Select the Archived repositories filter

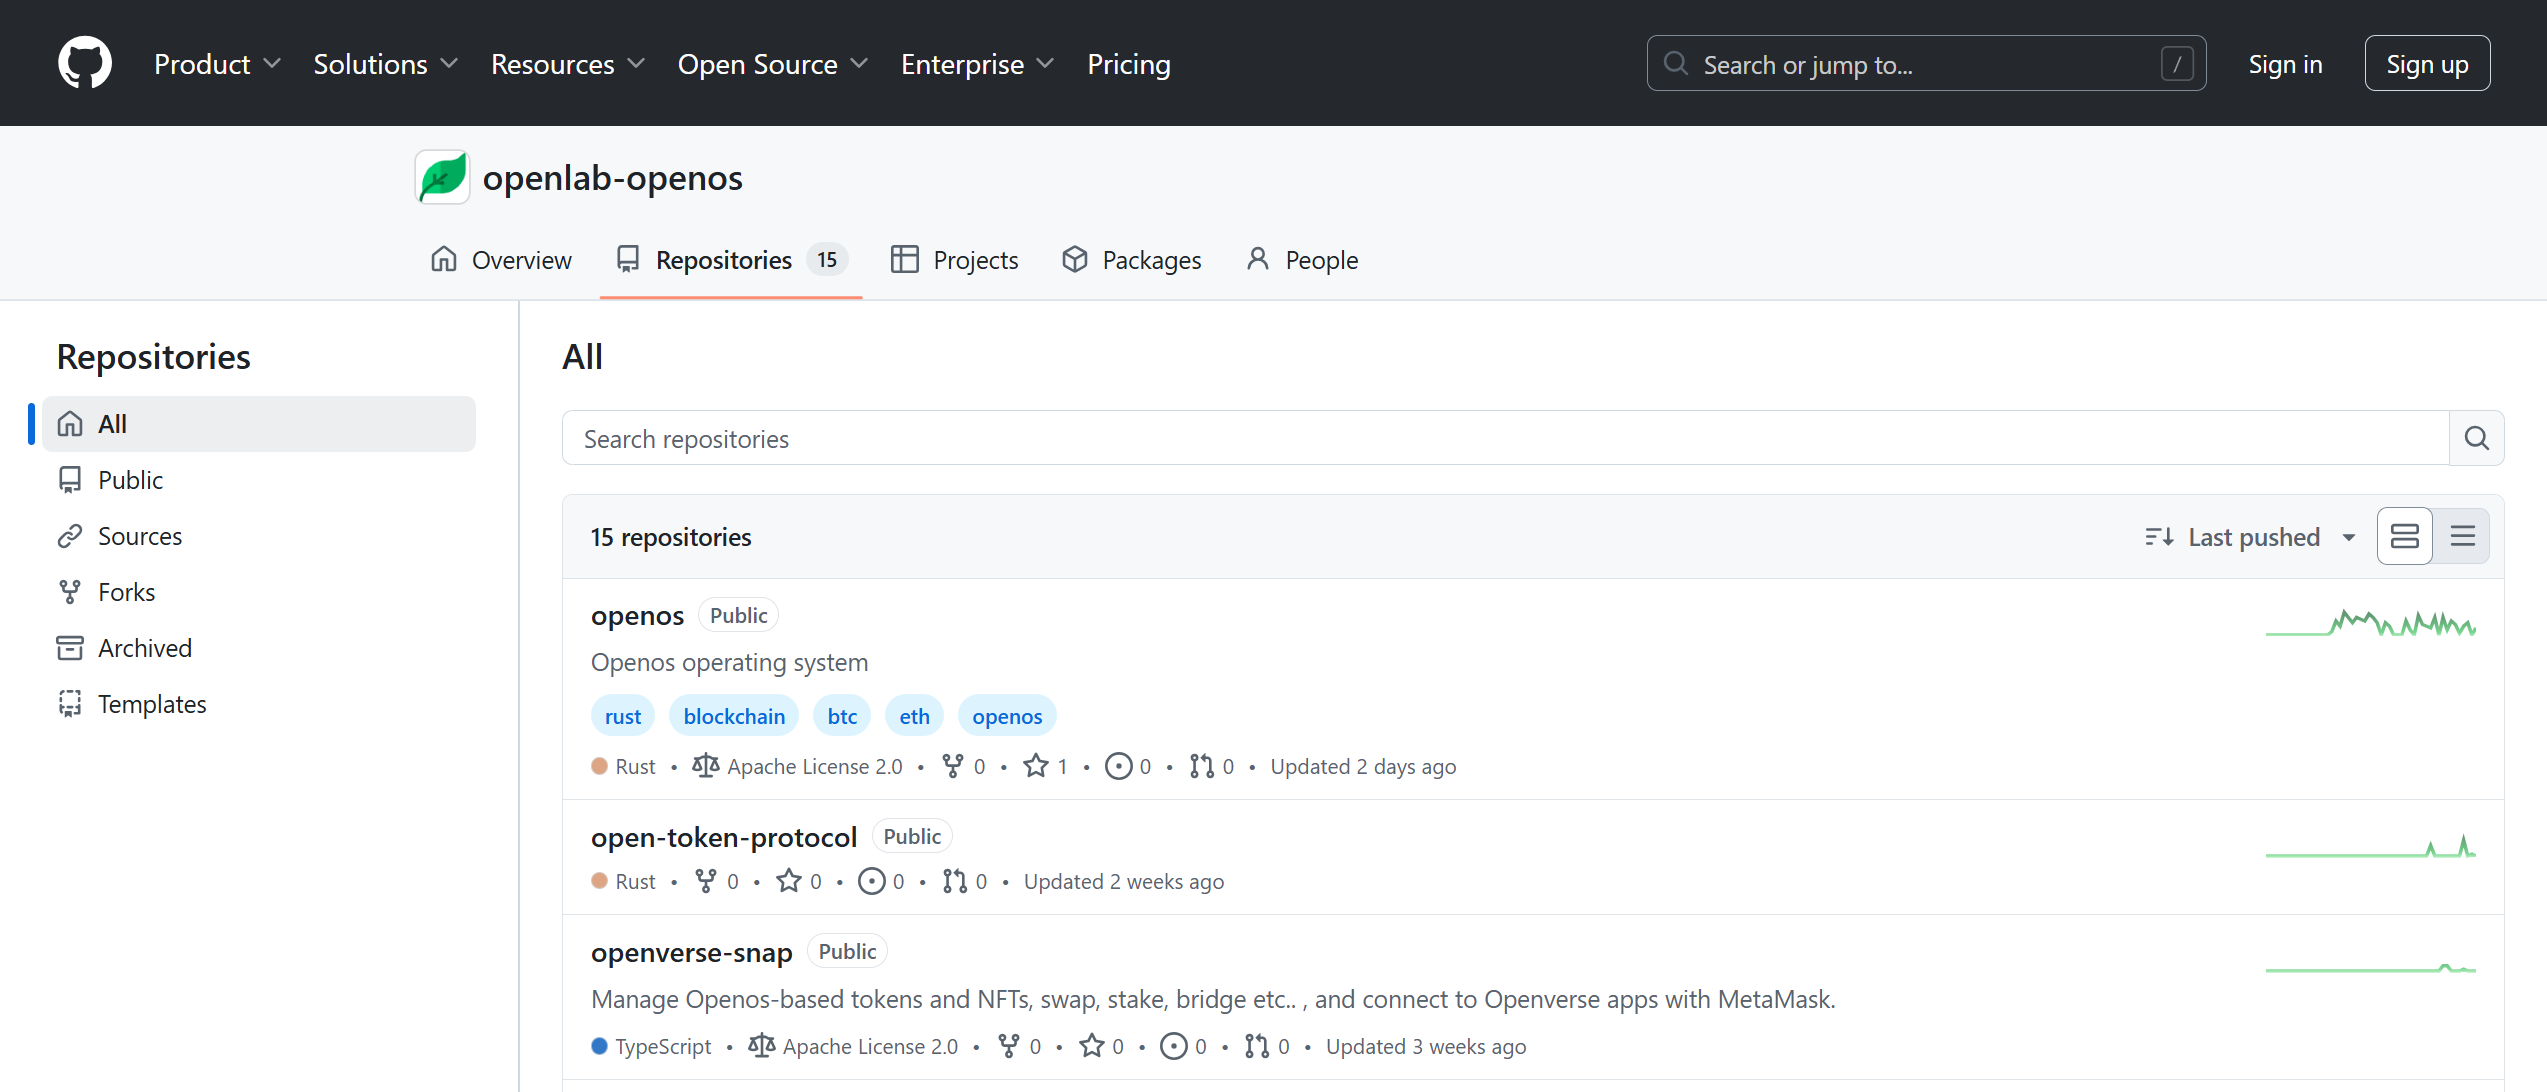(x=144, y=648)
